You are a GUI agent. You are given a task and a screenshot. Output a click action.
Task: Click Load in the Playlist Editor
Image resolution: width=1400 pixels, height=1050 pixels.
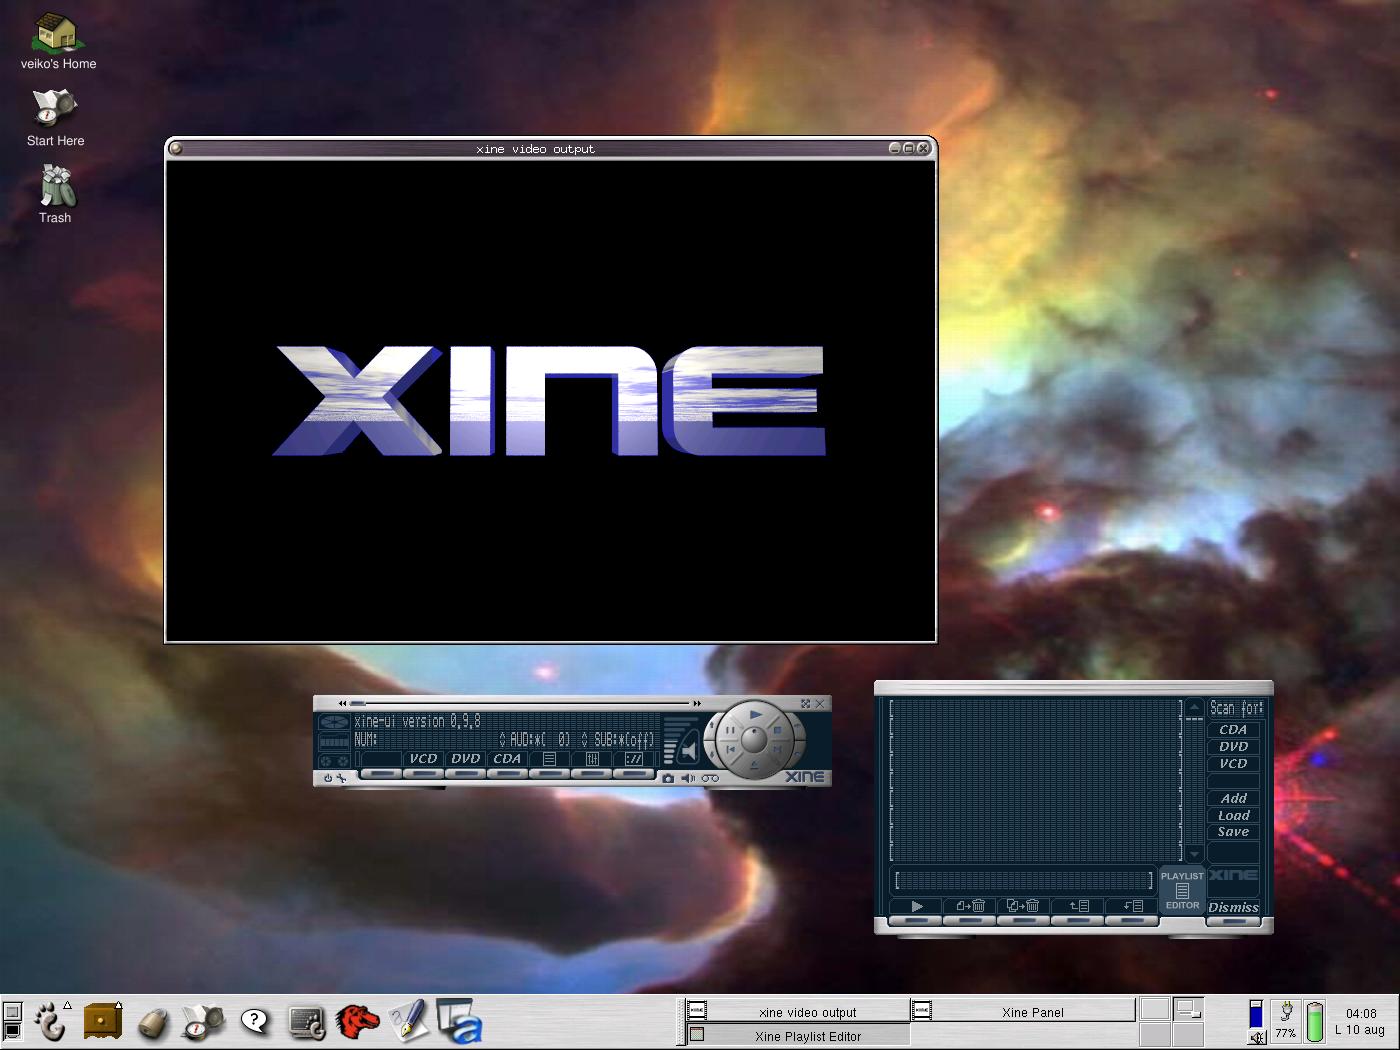[x=1233, y=815]
